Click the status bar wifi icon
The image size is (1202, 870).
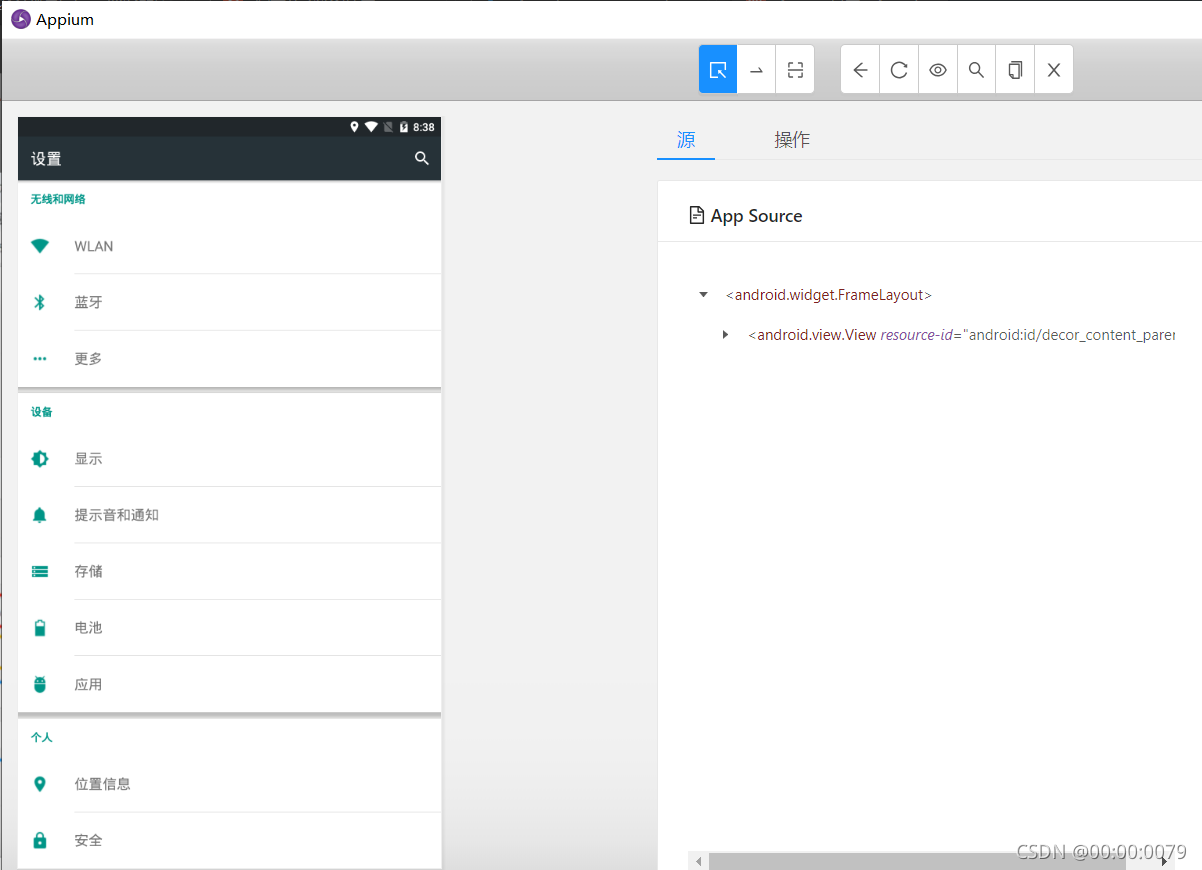click(371, 127)
